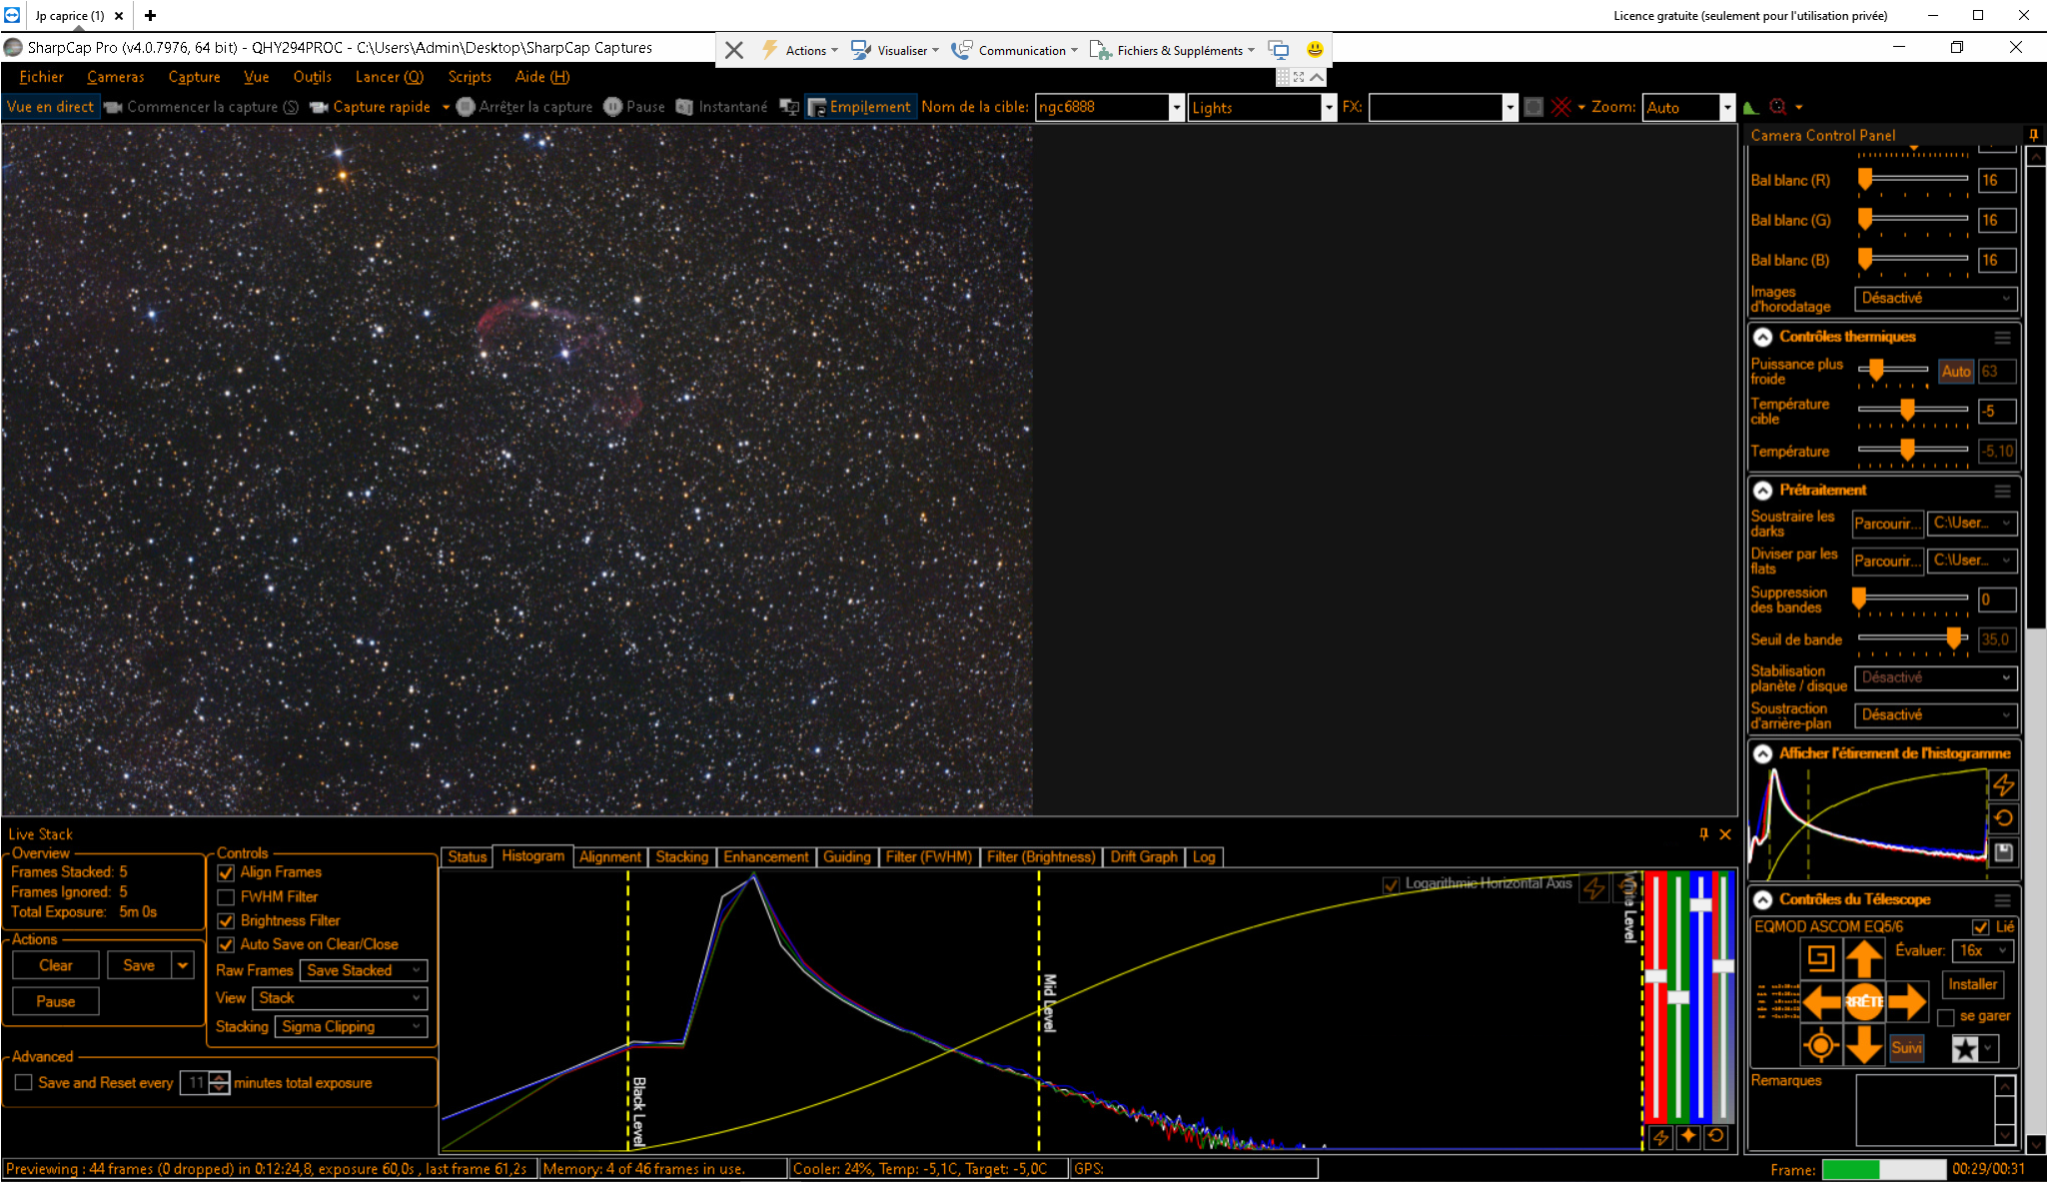
Task: Click the crosshair target icon in telescope controls
Action: click(x=1821, y=1046)
